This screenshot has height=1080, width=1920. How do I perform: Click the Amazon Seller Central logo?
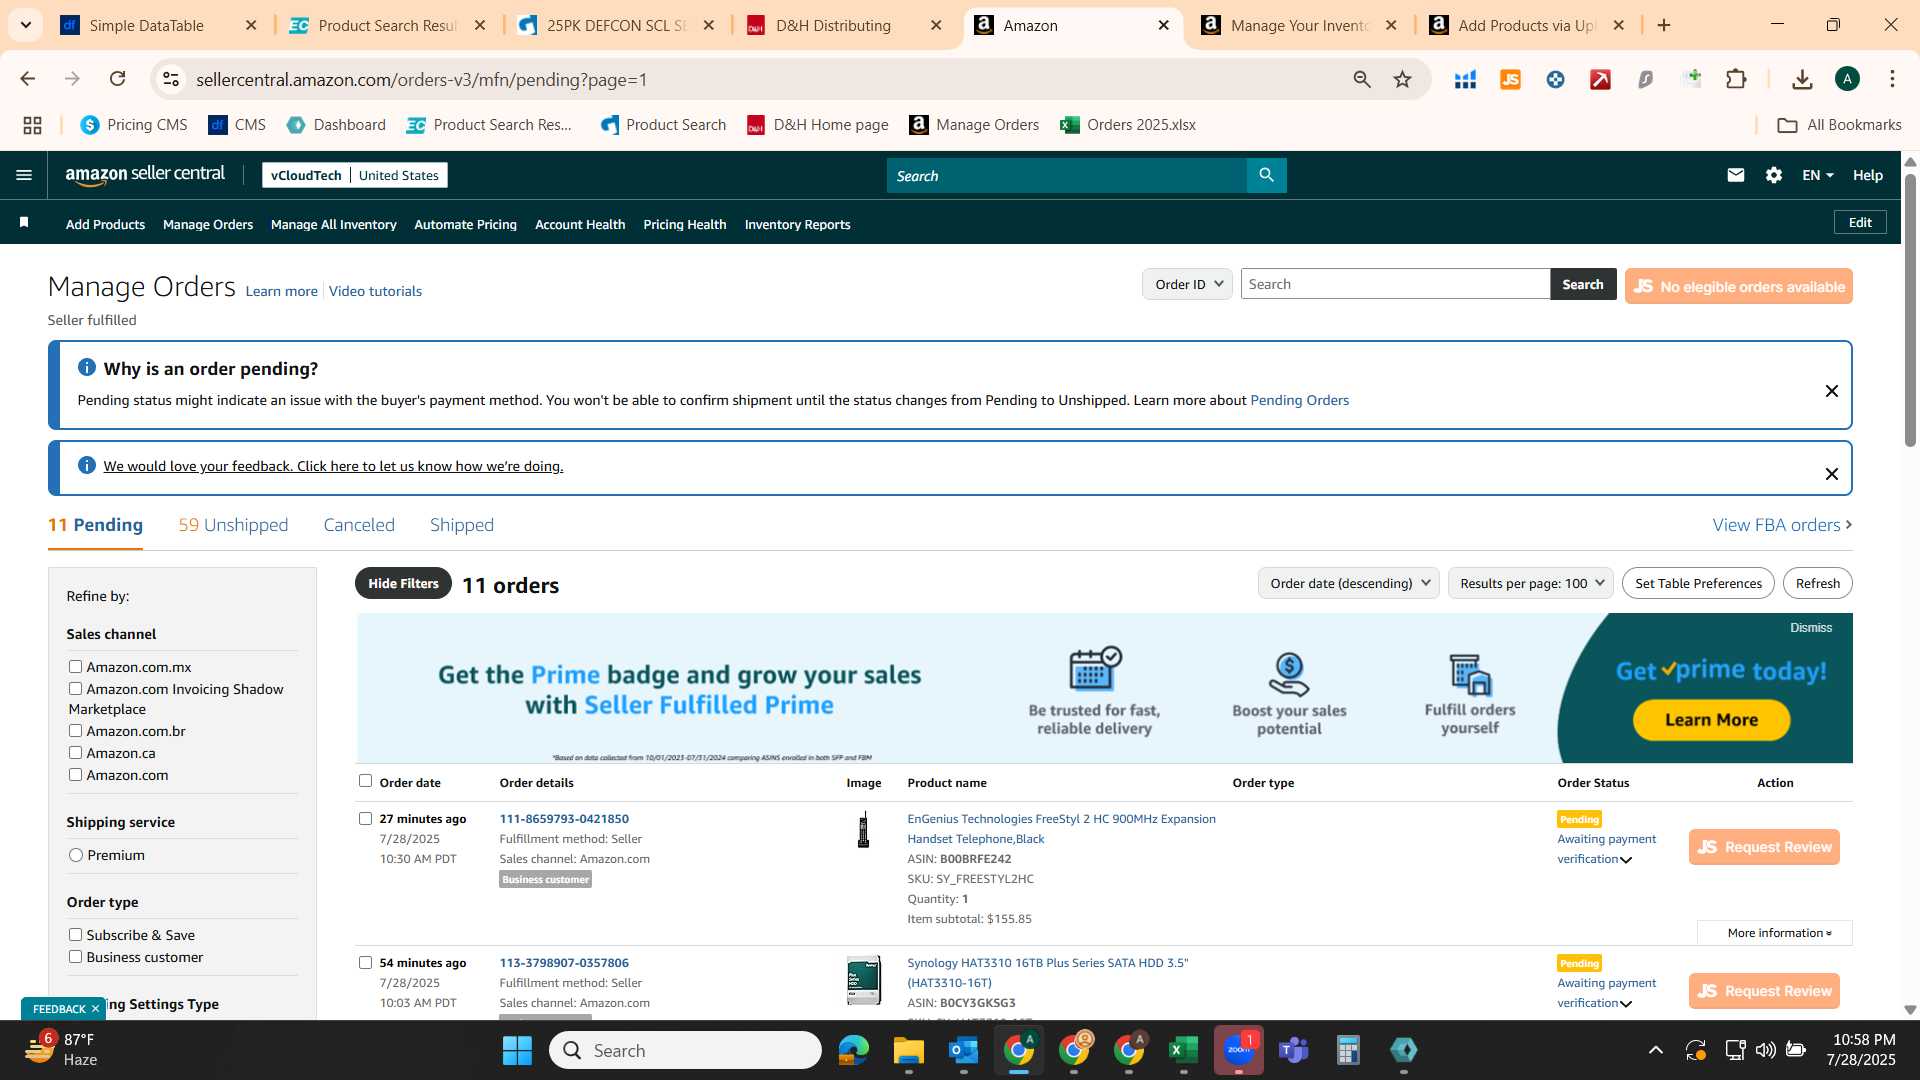pyautogui.click(x=145, y=175)
